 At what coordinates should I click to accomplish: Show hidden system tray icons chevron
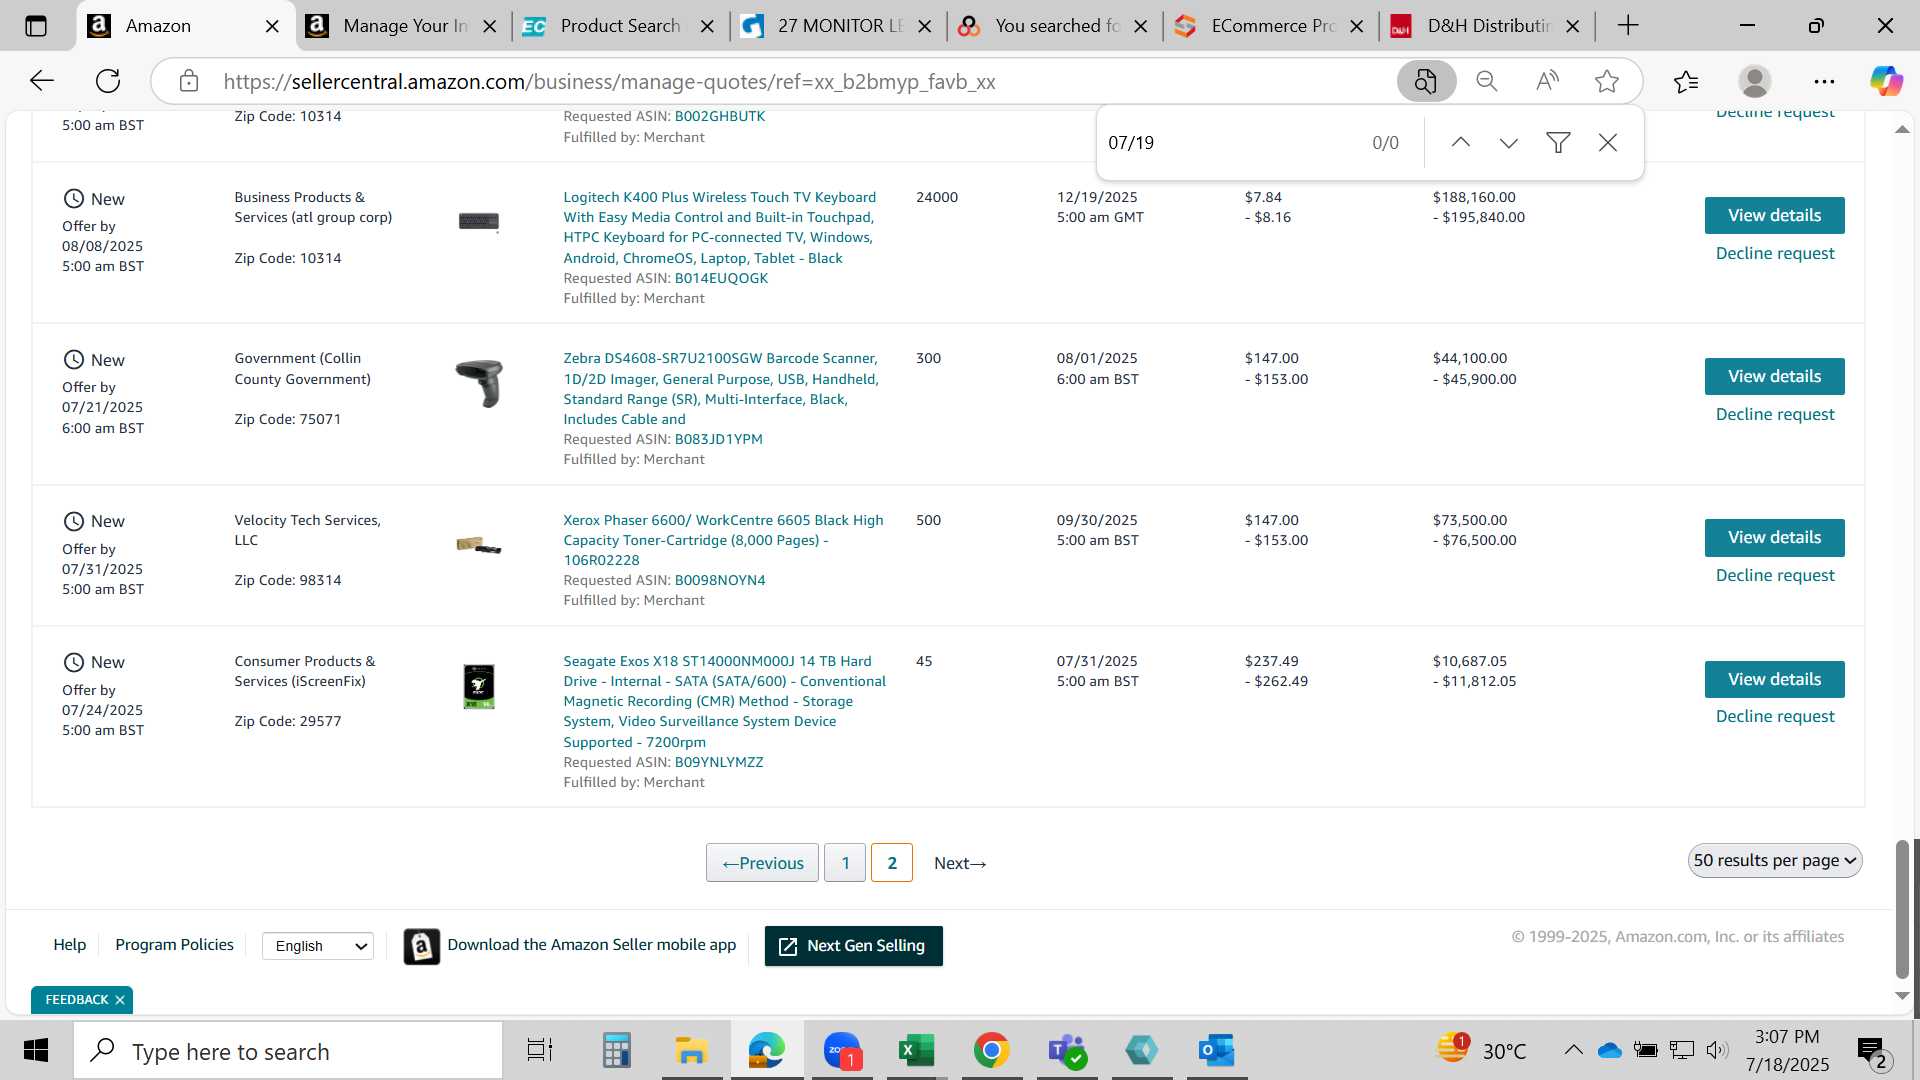1573,1050
